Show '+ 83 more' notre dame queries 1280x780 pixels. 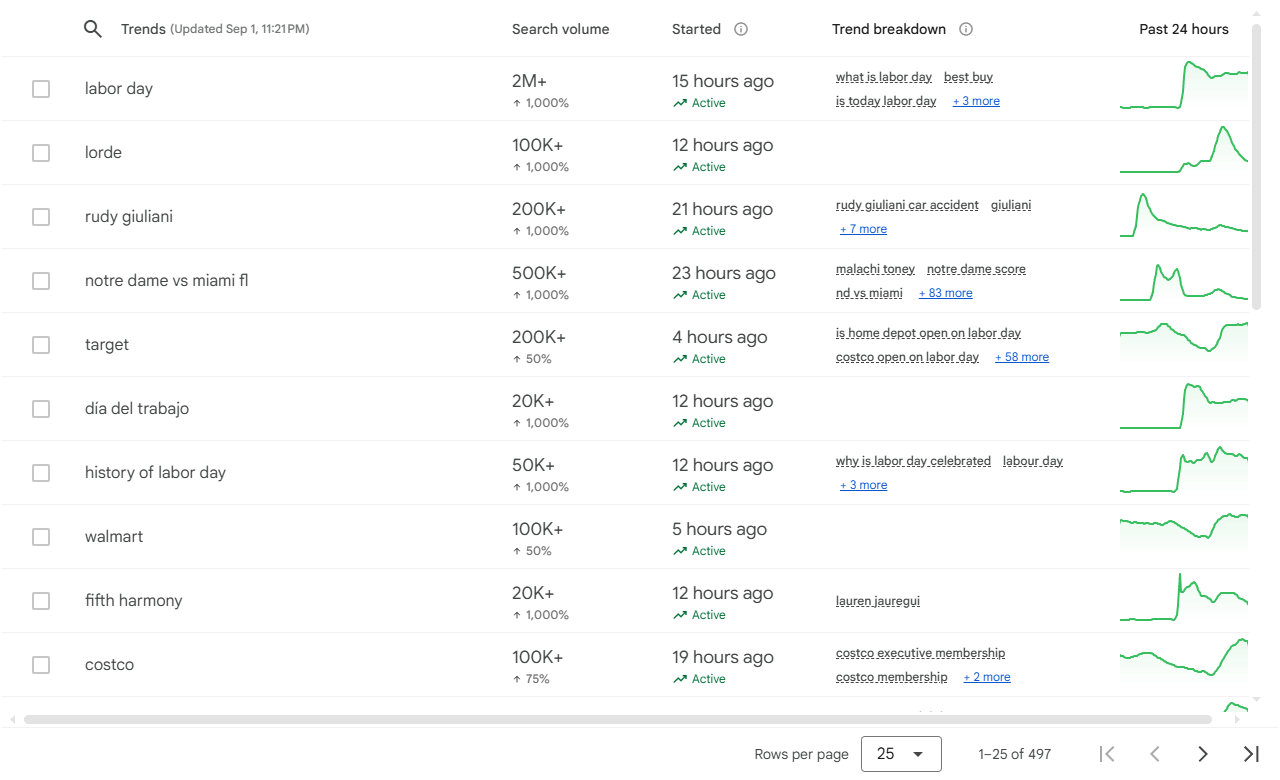pos(946,293)
